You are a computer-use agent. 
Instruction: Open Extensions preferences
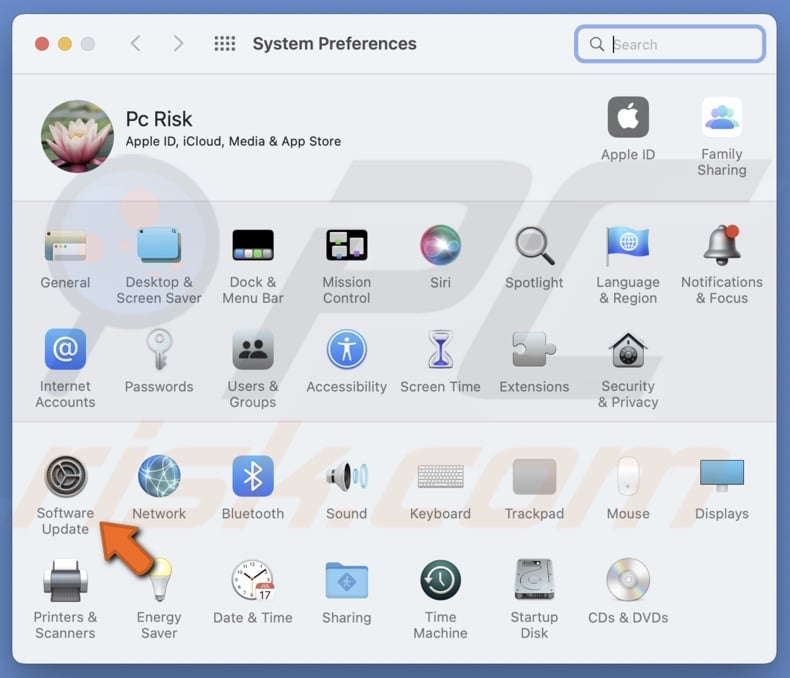(x=534, y=349)
